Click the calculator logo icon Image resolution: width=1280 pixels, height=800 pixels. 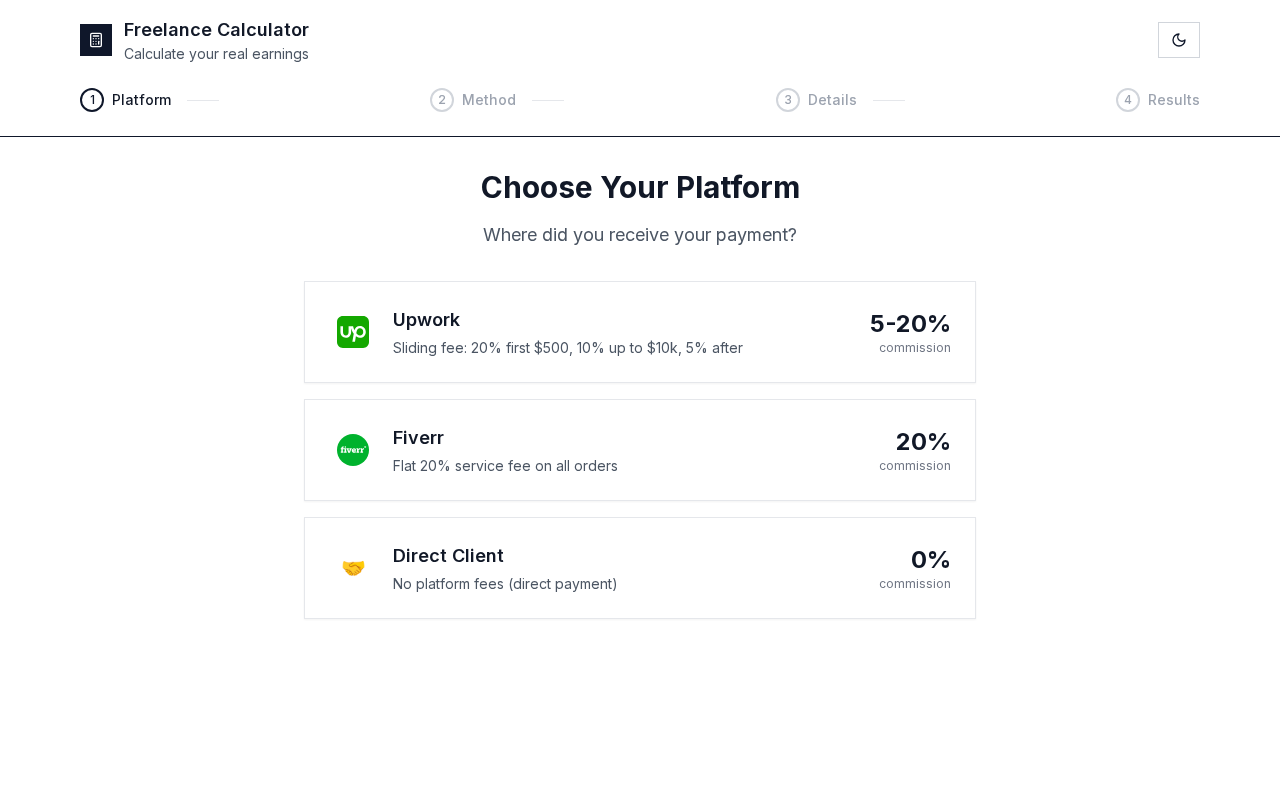[96, 40]
